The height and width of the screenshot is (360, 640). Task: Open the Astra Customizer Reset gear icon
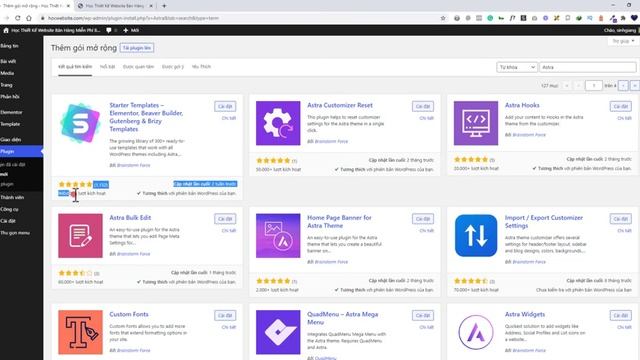278,123
